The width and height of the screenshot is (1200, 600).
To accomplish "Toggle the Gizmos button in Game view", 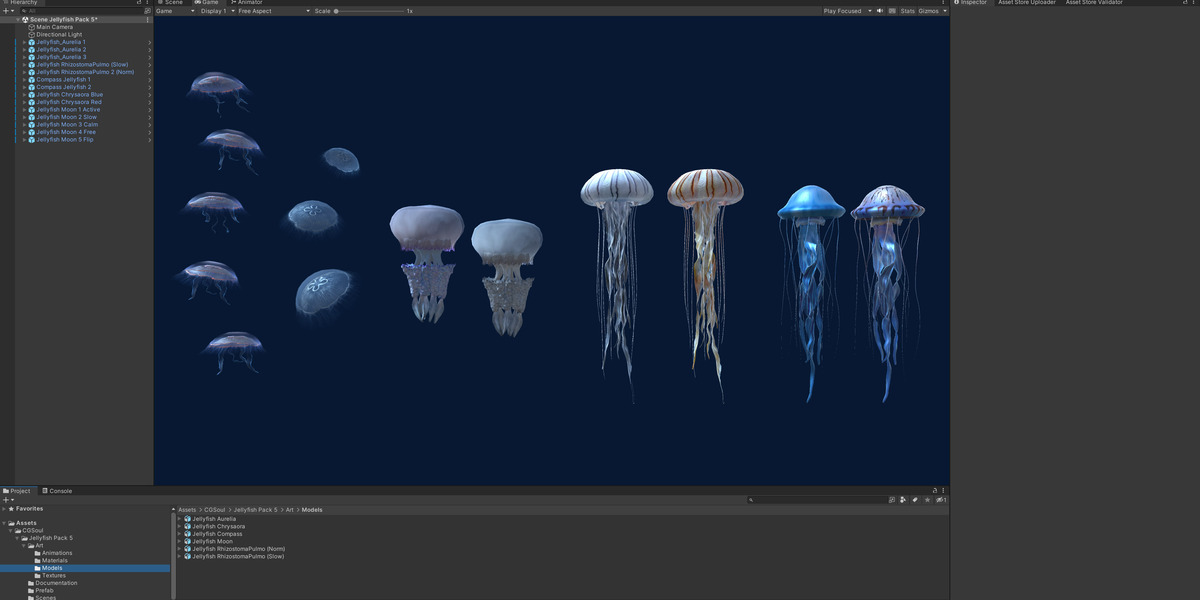I will [928, 11].
